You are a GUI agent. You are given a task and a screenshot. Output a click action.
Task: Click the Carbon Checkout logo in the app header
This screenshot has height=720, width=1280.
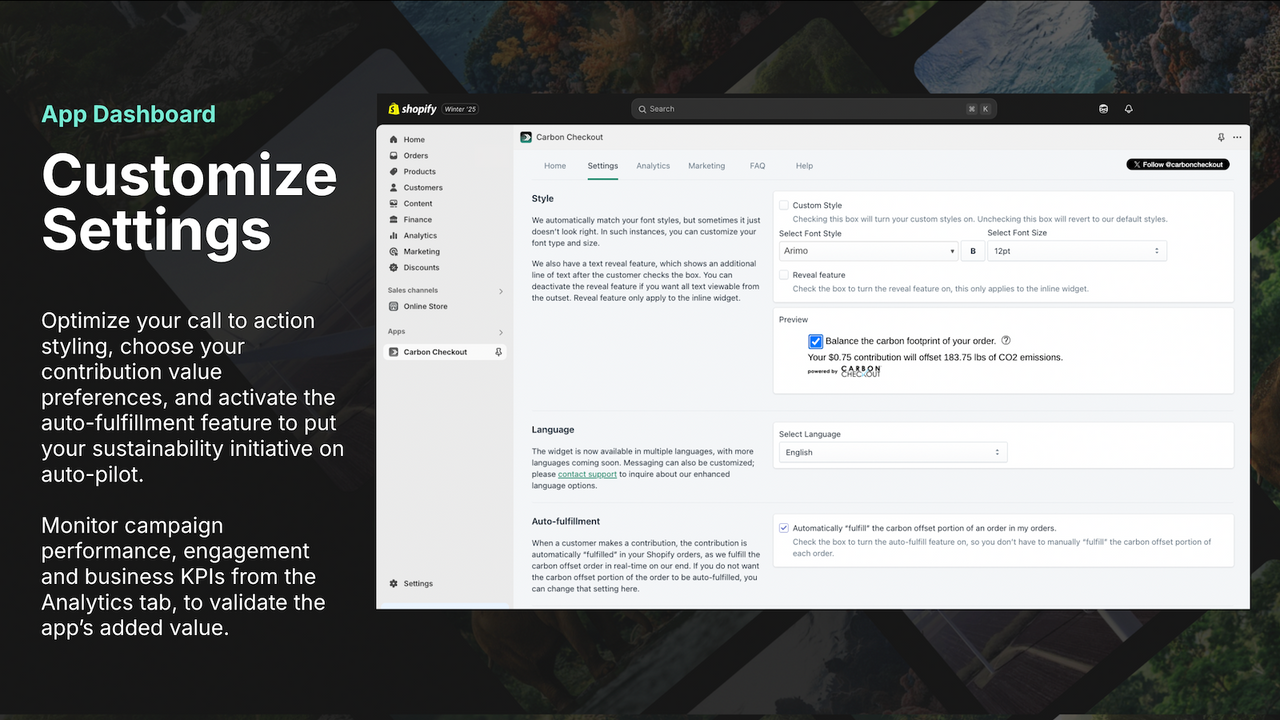[x=526, y=137]
